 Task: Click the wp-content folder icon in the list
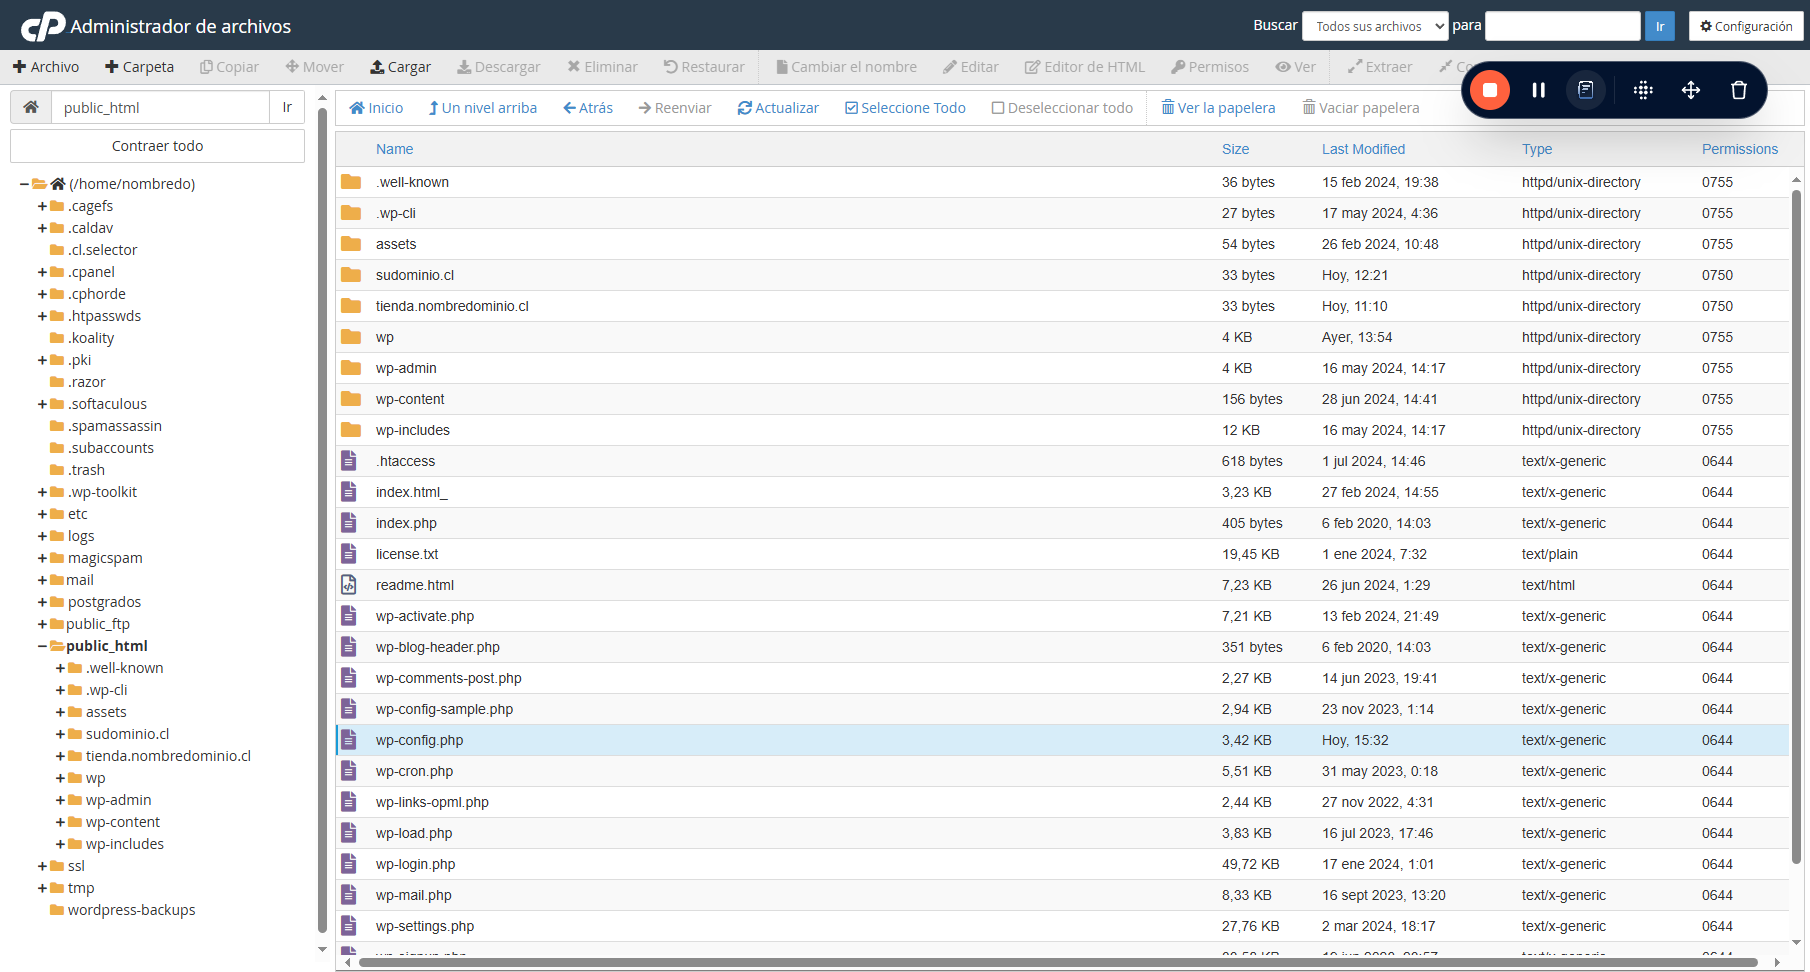pos(351,399)
